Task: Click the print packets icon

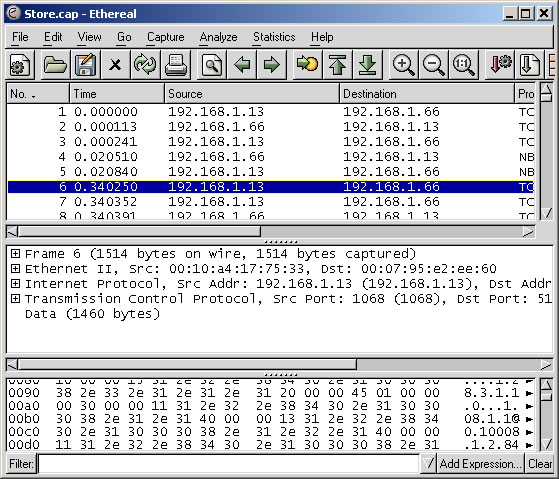Action: (x=175, y=65)
